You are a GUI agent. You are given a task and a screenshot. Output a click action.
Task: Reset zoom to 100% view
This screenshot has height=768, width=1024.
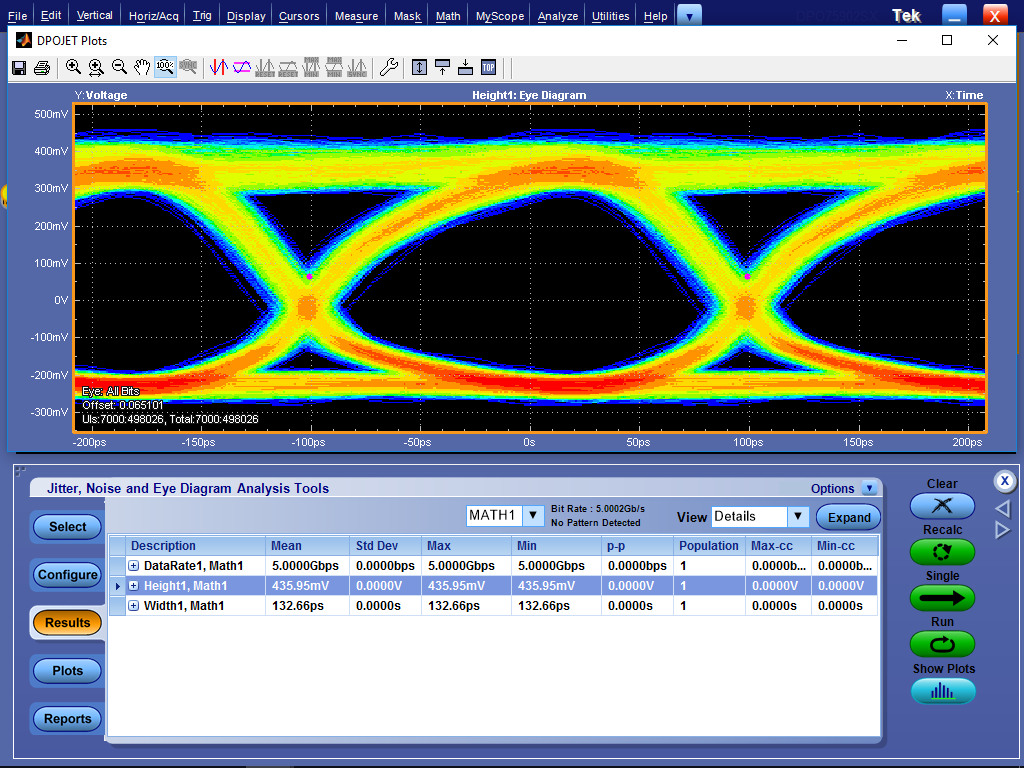click(165, 67)
